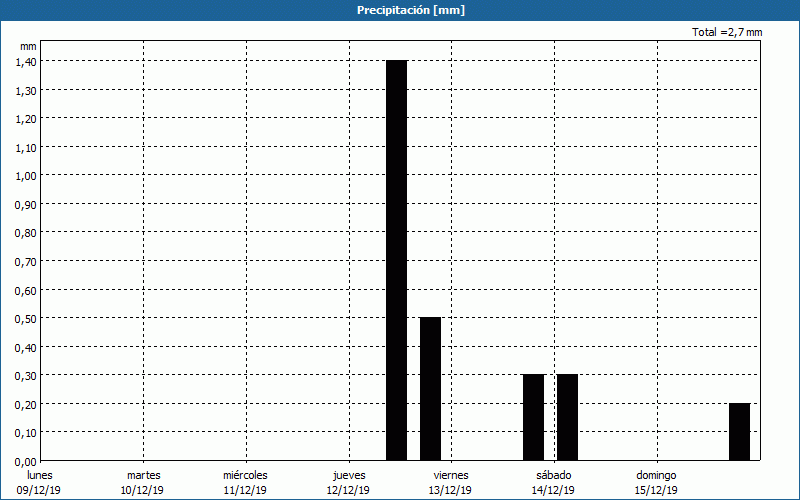Image resolution: width=800 pixels, height=500 pixels.
Task: Click the Total =2,7 mm label
Action: [727, 32]
